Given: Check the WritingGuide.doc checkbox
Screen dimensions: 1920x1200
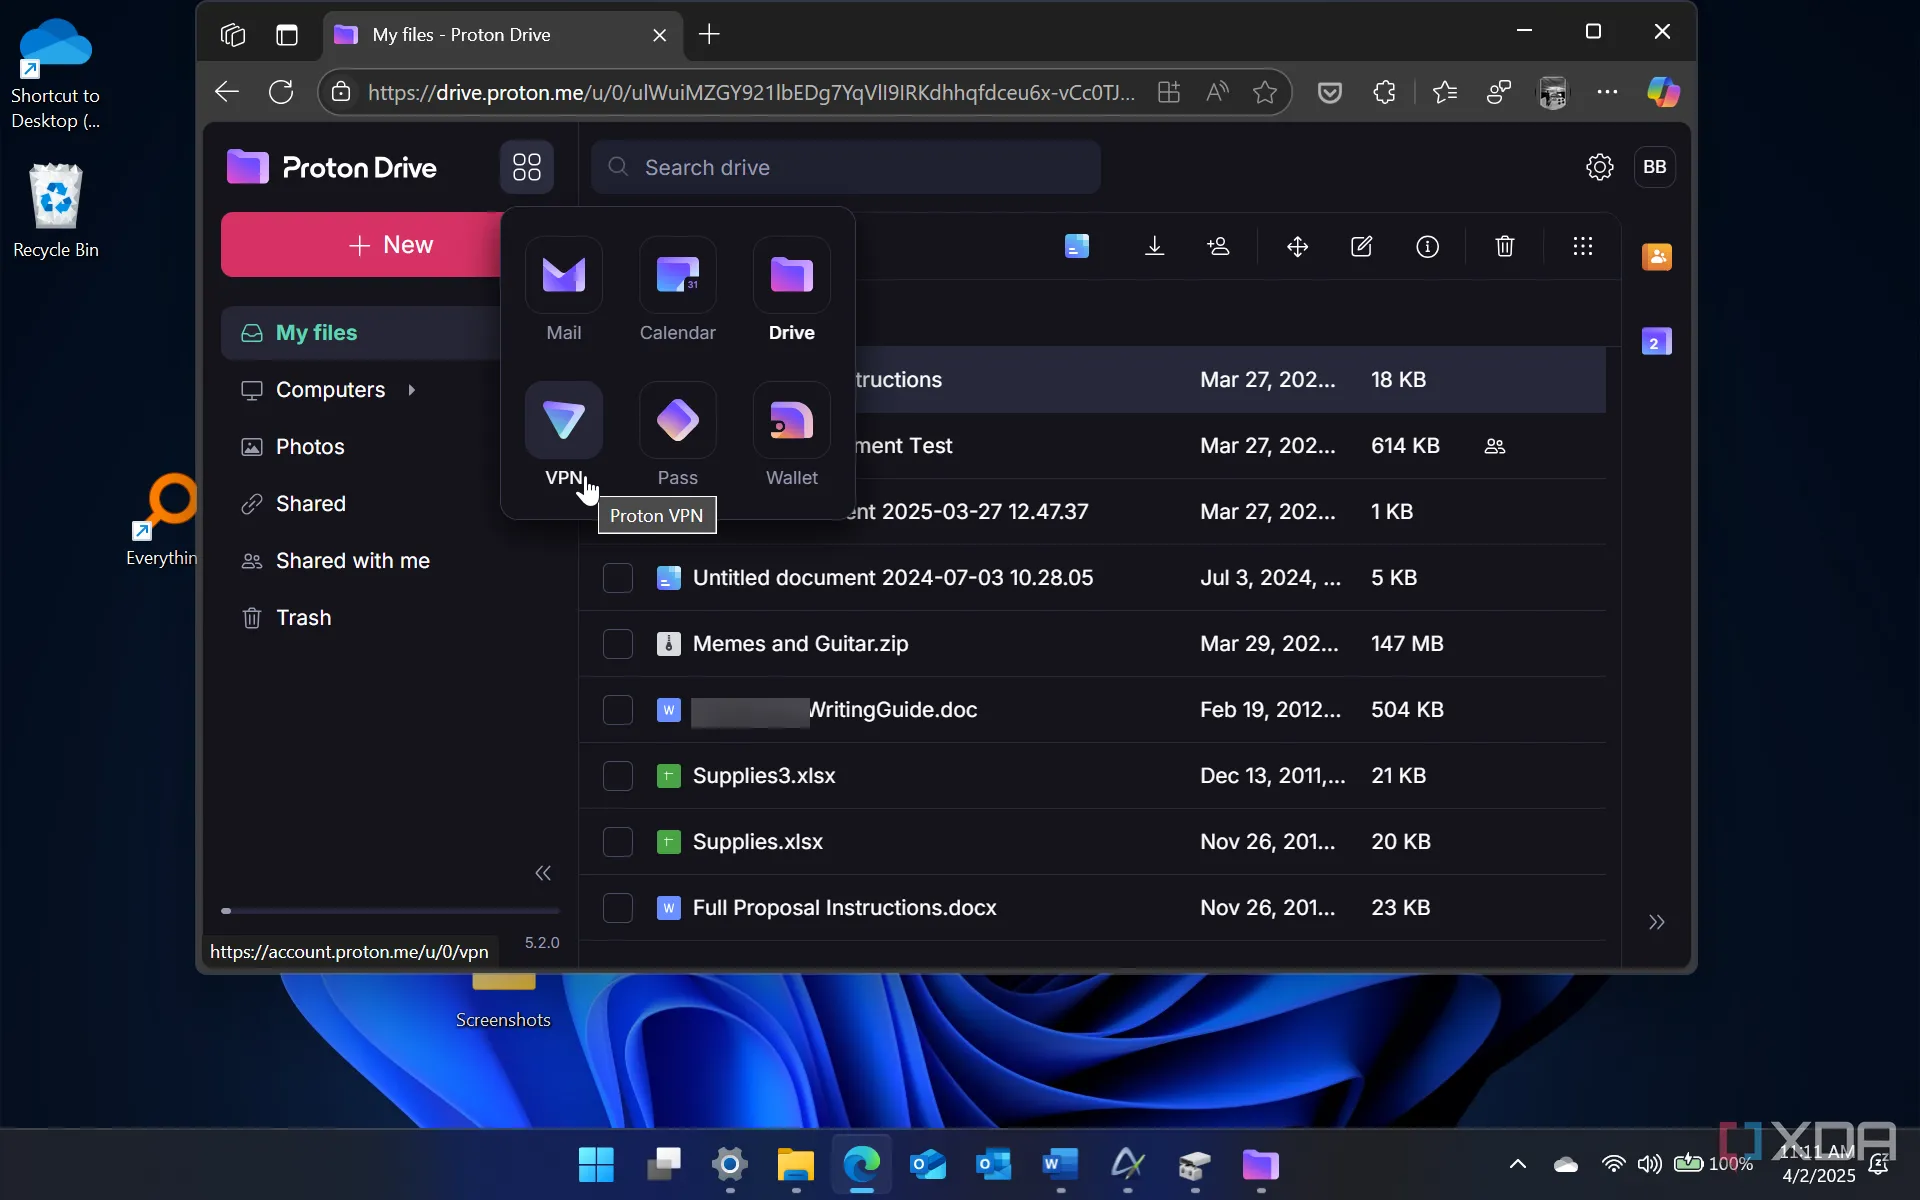Looking at the screenshot, I should [x=618, y=710].
